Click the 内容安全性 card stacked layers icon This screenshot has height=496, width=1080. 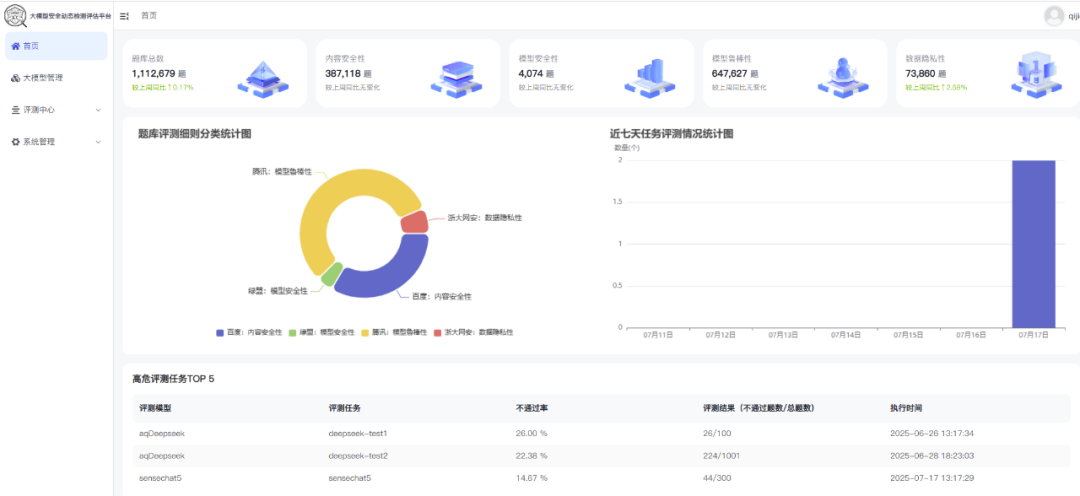point(456,75)
